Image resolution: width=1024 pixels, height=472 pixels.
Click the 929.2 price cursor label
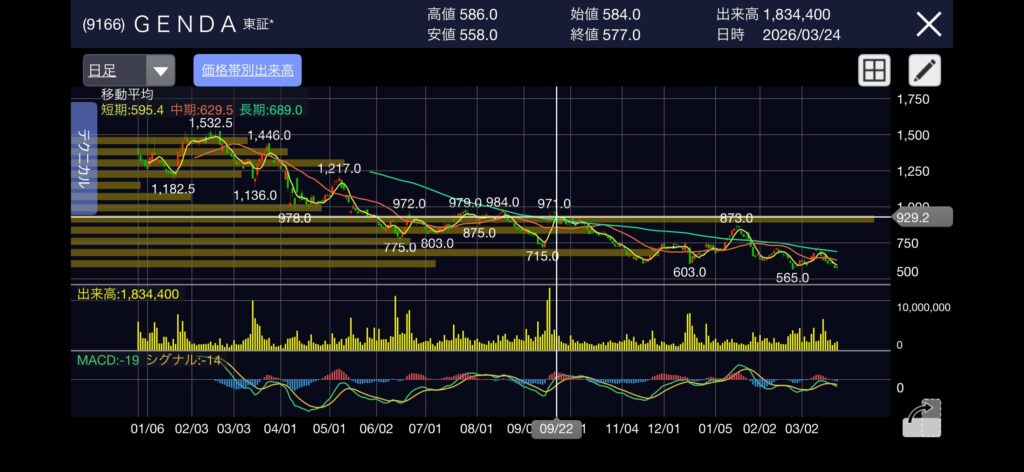pyautogui.click(x=915, y=216)
